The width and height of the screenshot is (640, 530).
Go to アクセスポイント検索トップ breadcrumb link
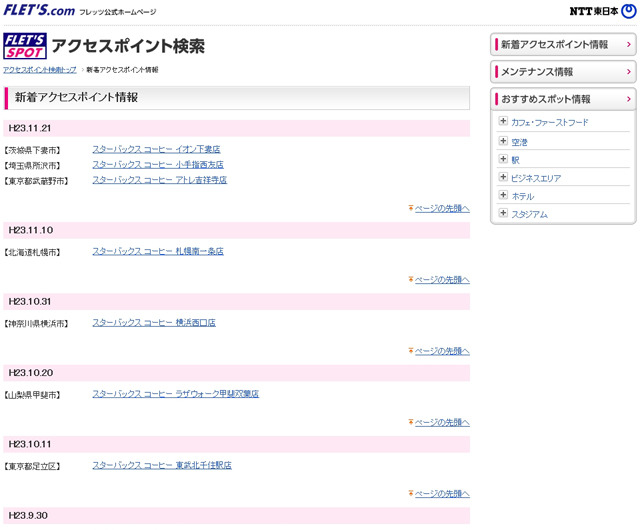(x=40, y=70)
